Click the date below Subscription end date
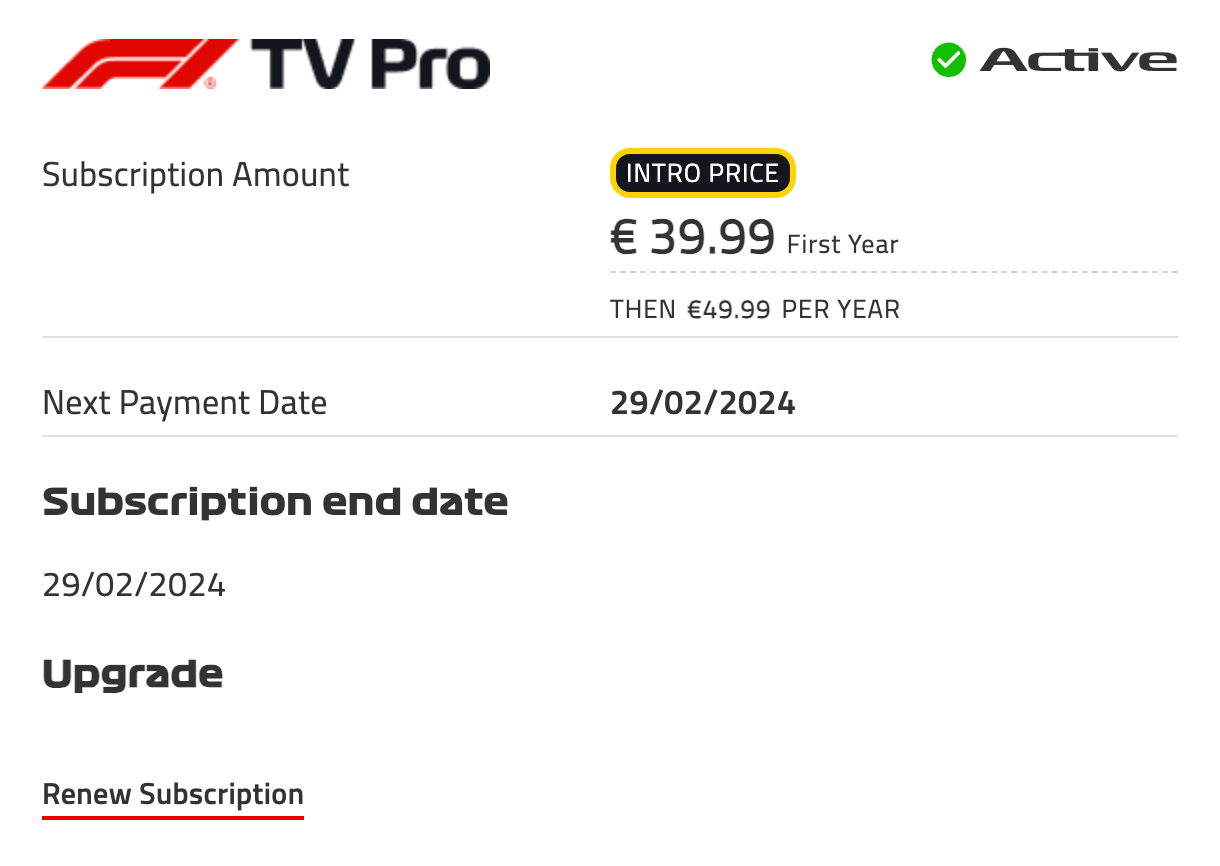 134,585
